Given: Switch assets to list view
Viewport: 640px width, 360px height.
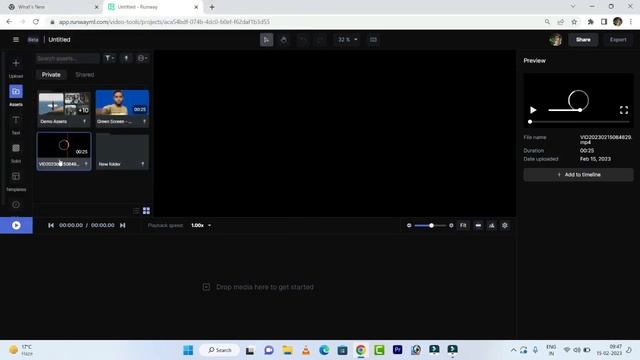Looking at the screenshot, I should tap(136, 211).
